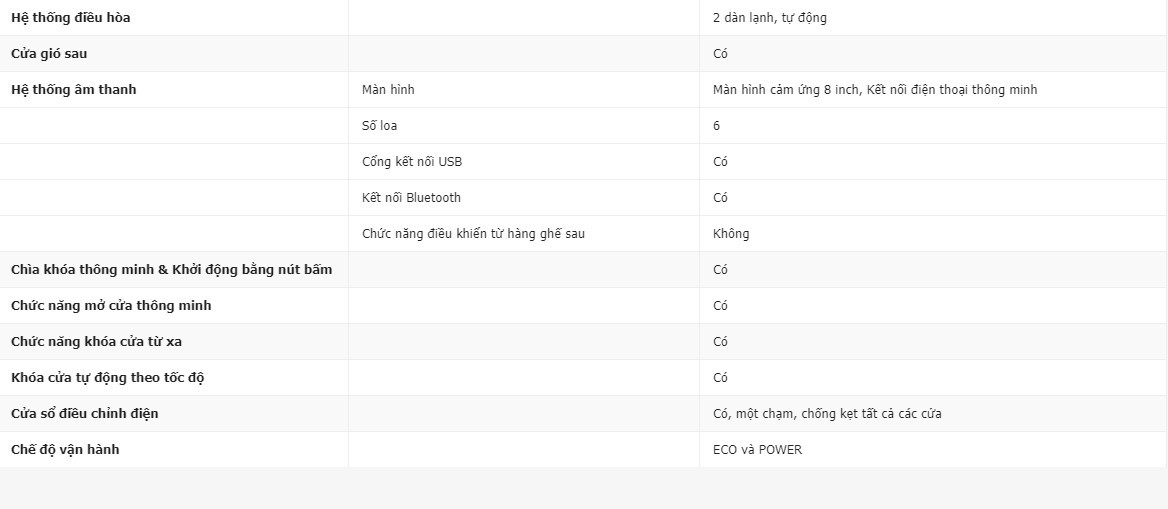Select the speaker count value "6"

(x=717, y=126)
